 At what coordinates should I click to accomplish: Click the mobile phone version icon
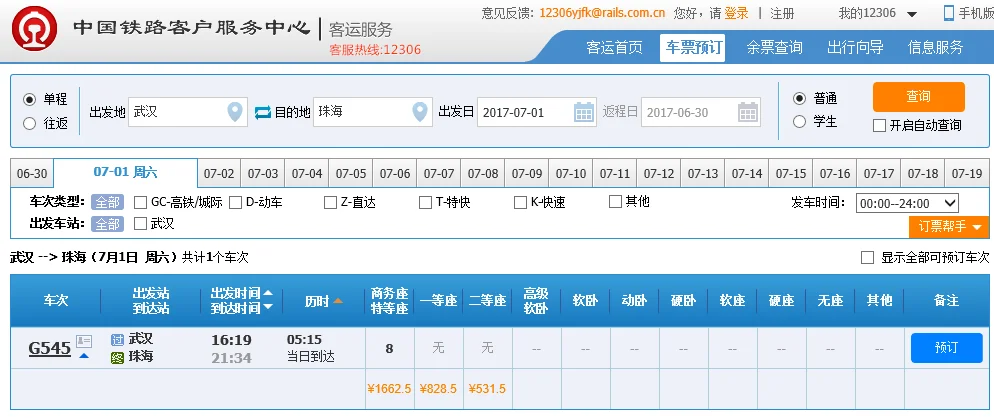click(x=949, y=13)
